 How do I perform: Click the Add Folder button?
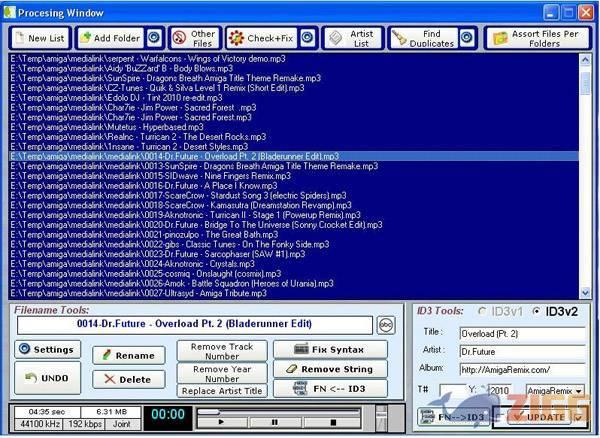110,38
